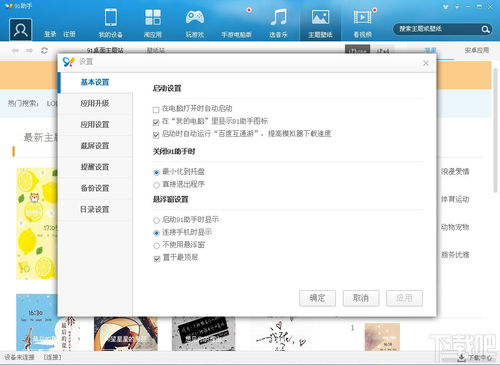Select the 直接退出程序 radio option

click(x=156, y=185)
